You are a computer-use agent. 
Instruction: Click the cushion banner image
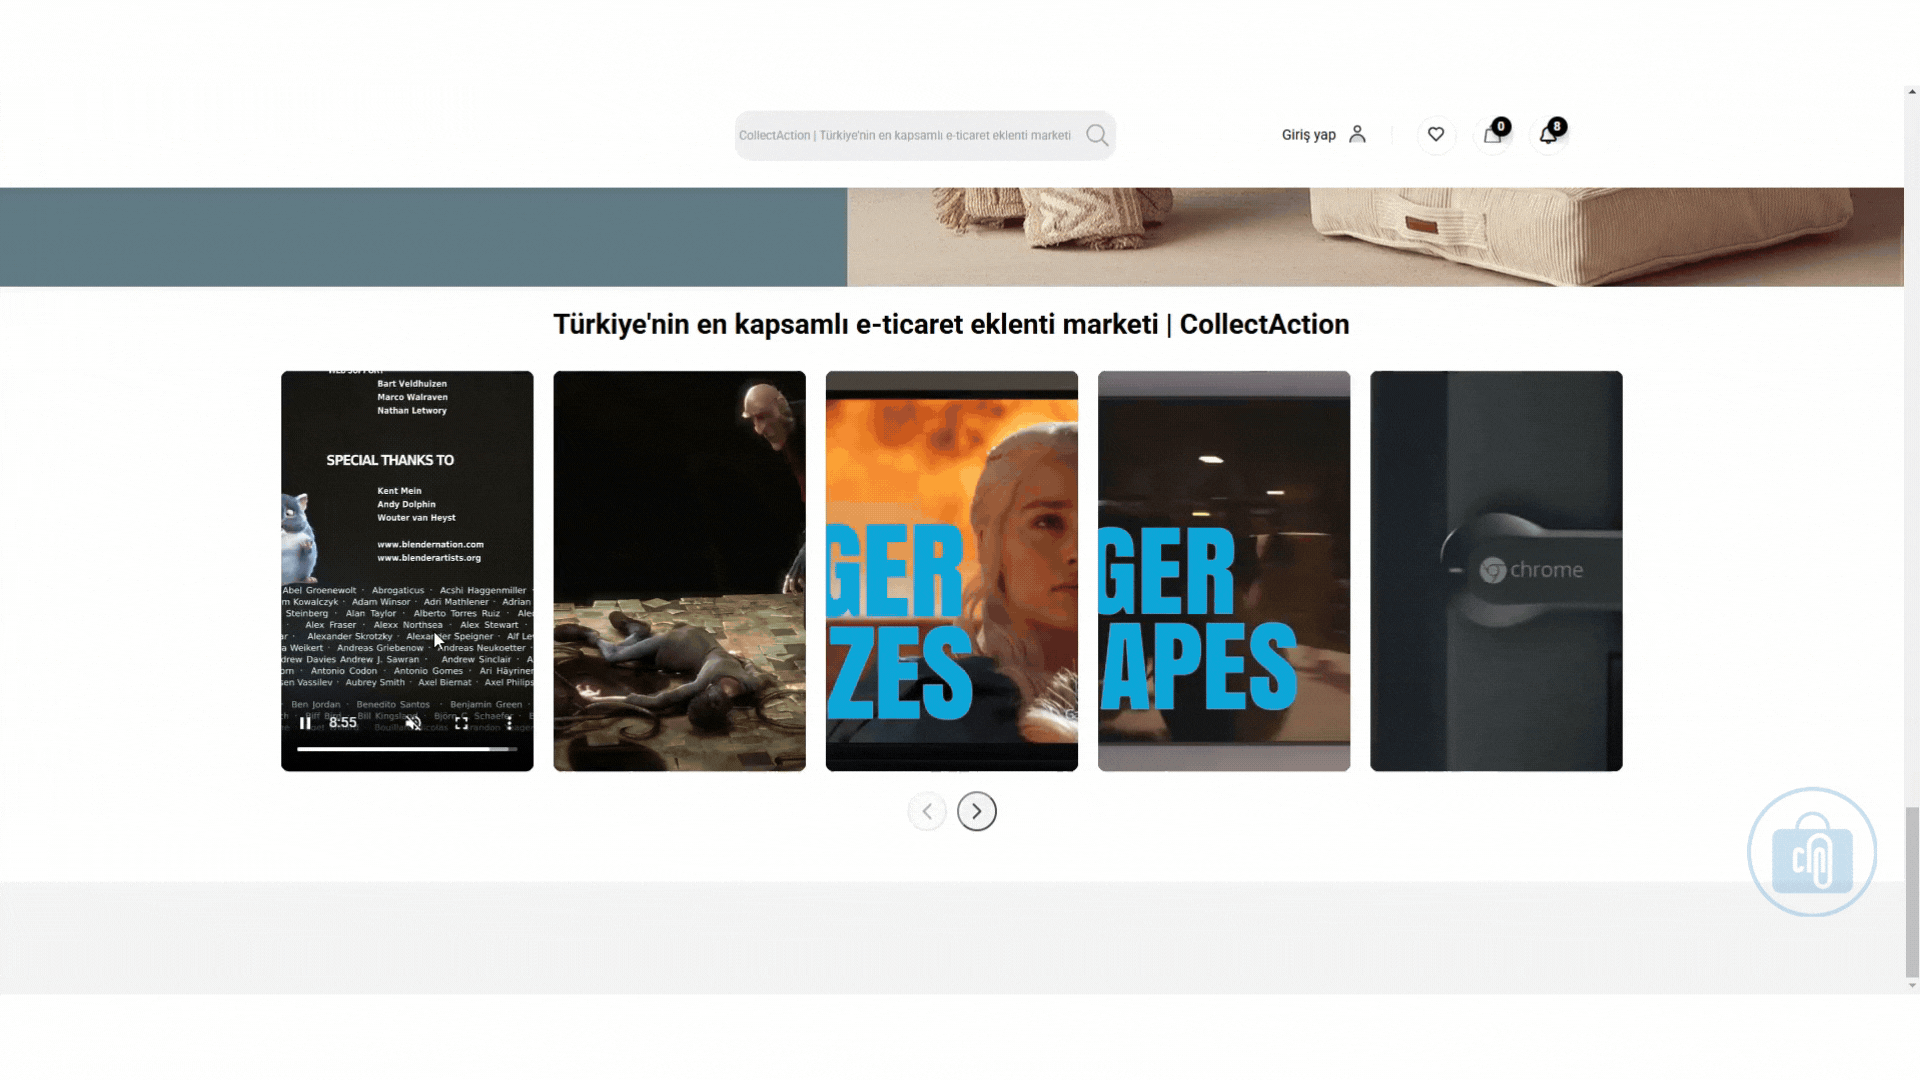click(x=1375, y=237)
